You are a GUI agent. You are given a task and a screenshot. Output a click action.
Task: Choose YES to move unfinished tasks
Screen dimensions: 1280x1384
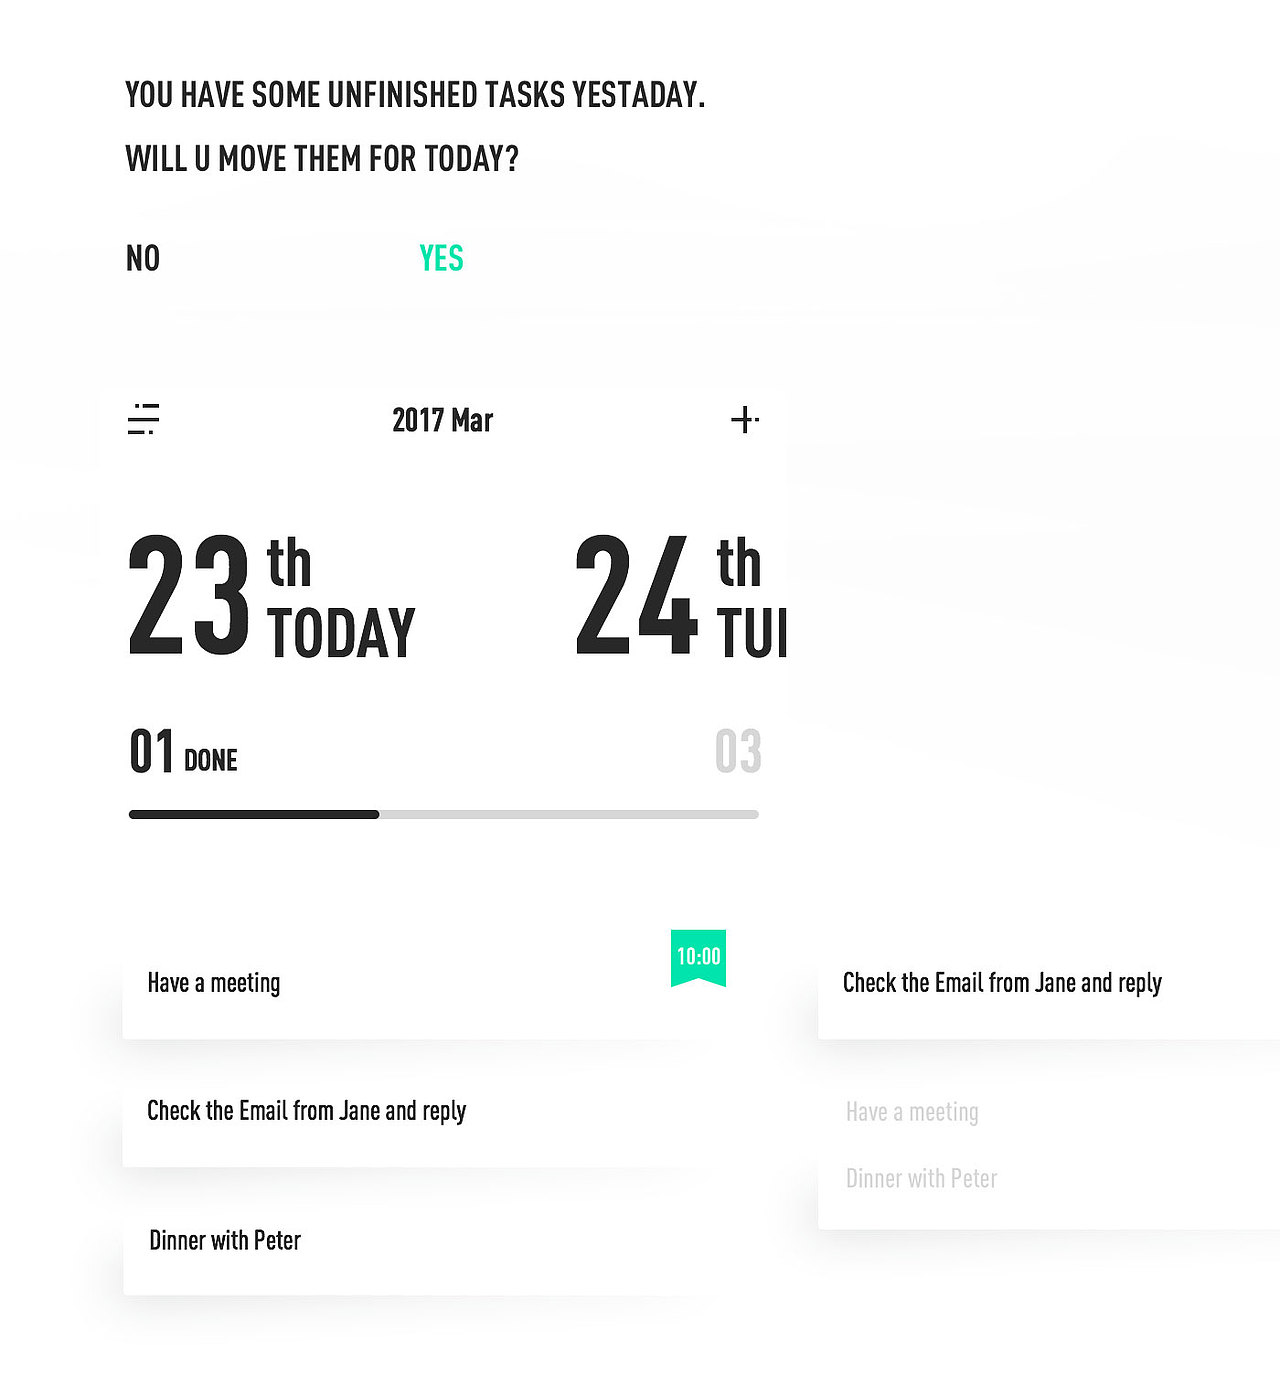441,259
